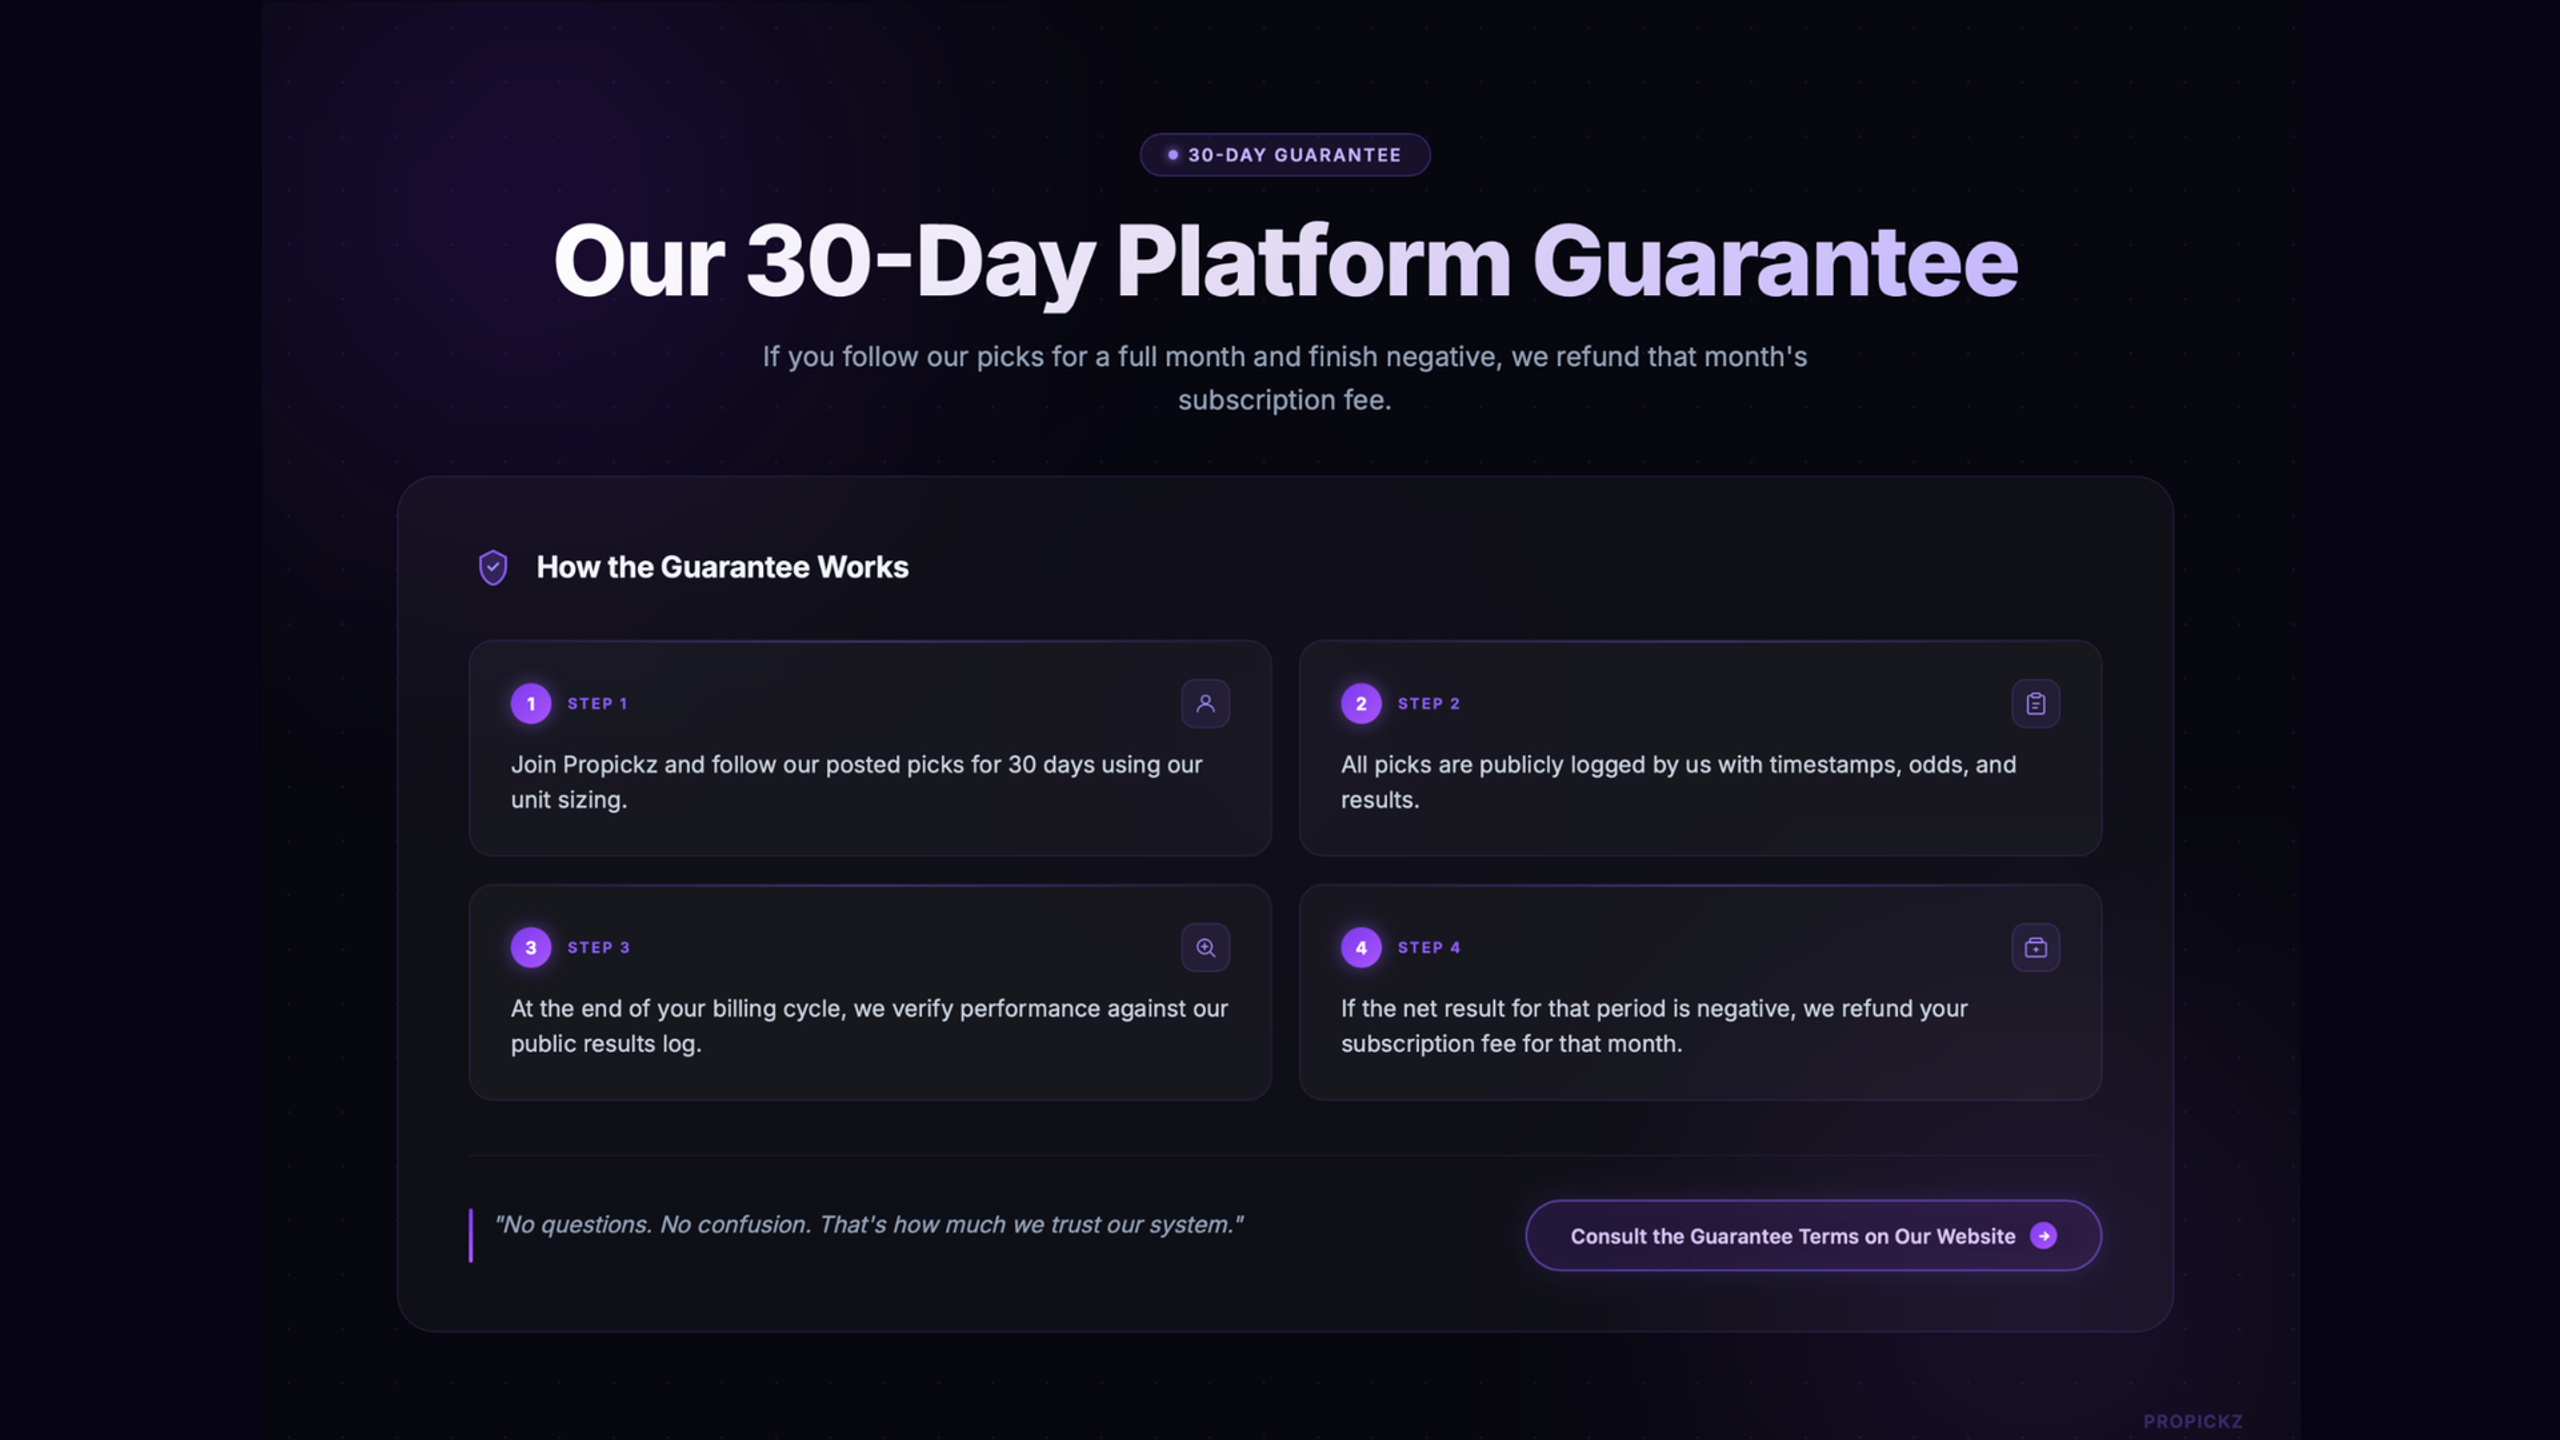The image size is (2560, 1440).
Task: Click the magnifier zoom icon in Step 3
Action: pyautogui.click(x=1205, y=947)
